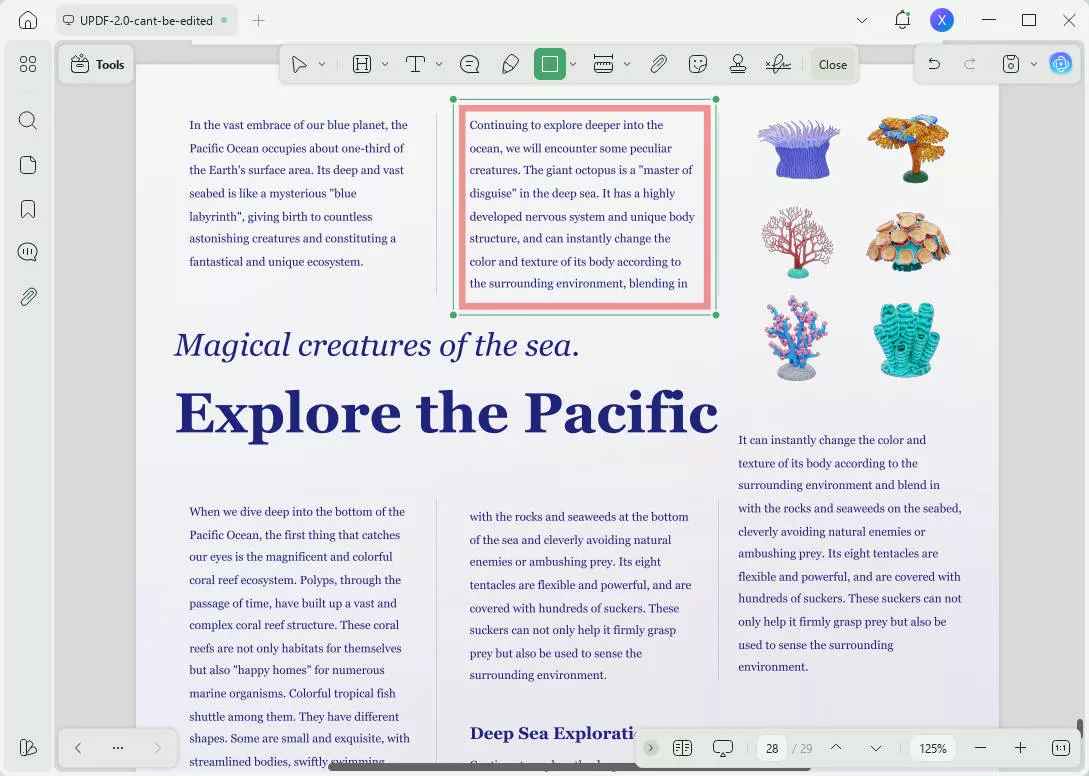
Task: Switch to two-page reading view
Action: pyautogui.click(x=683, y=748)
